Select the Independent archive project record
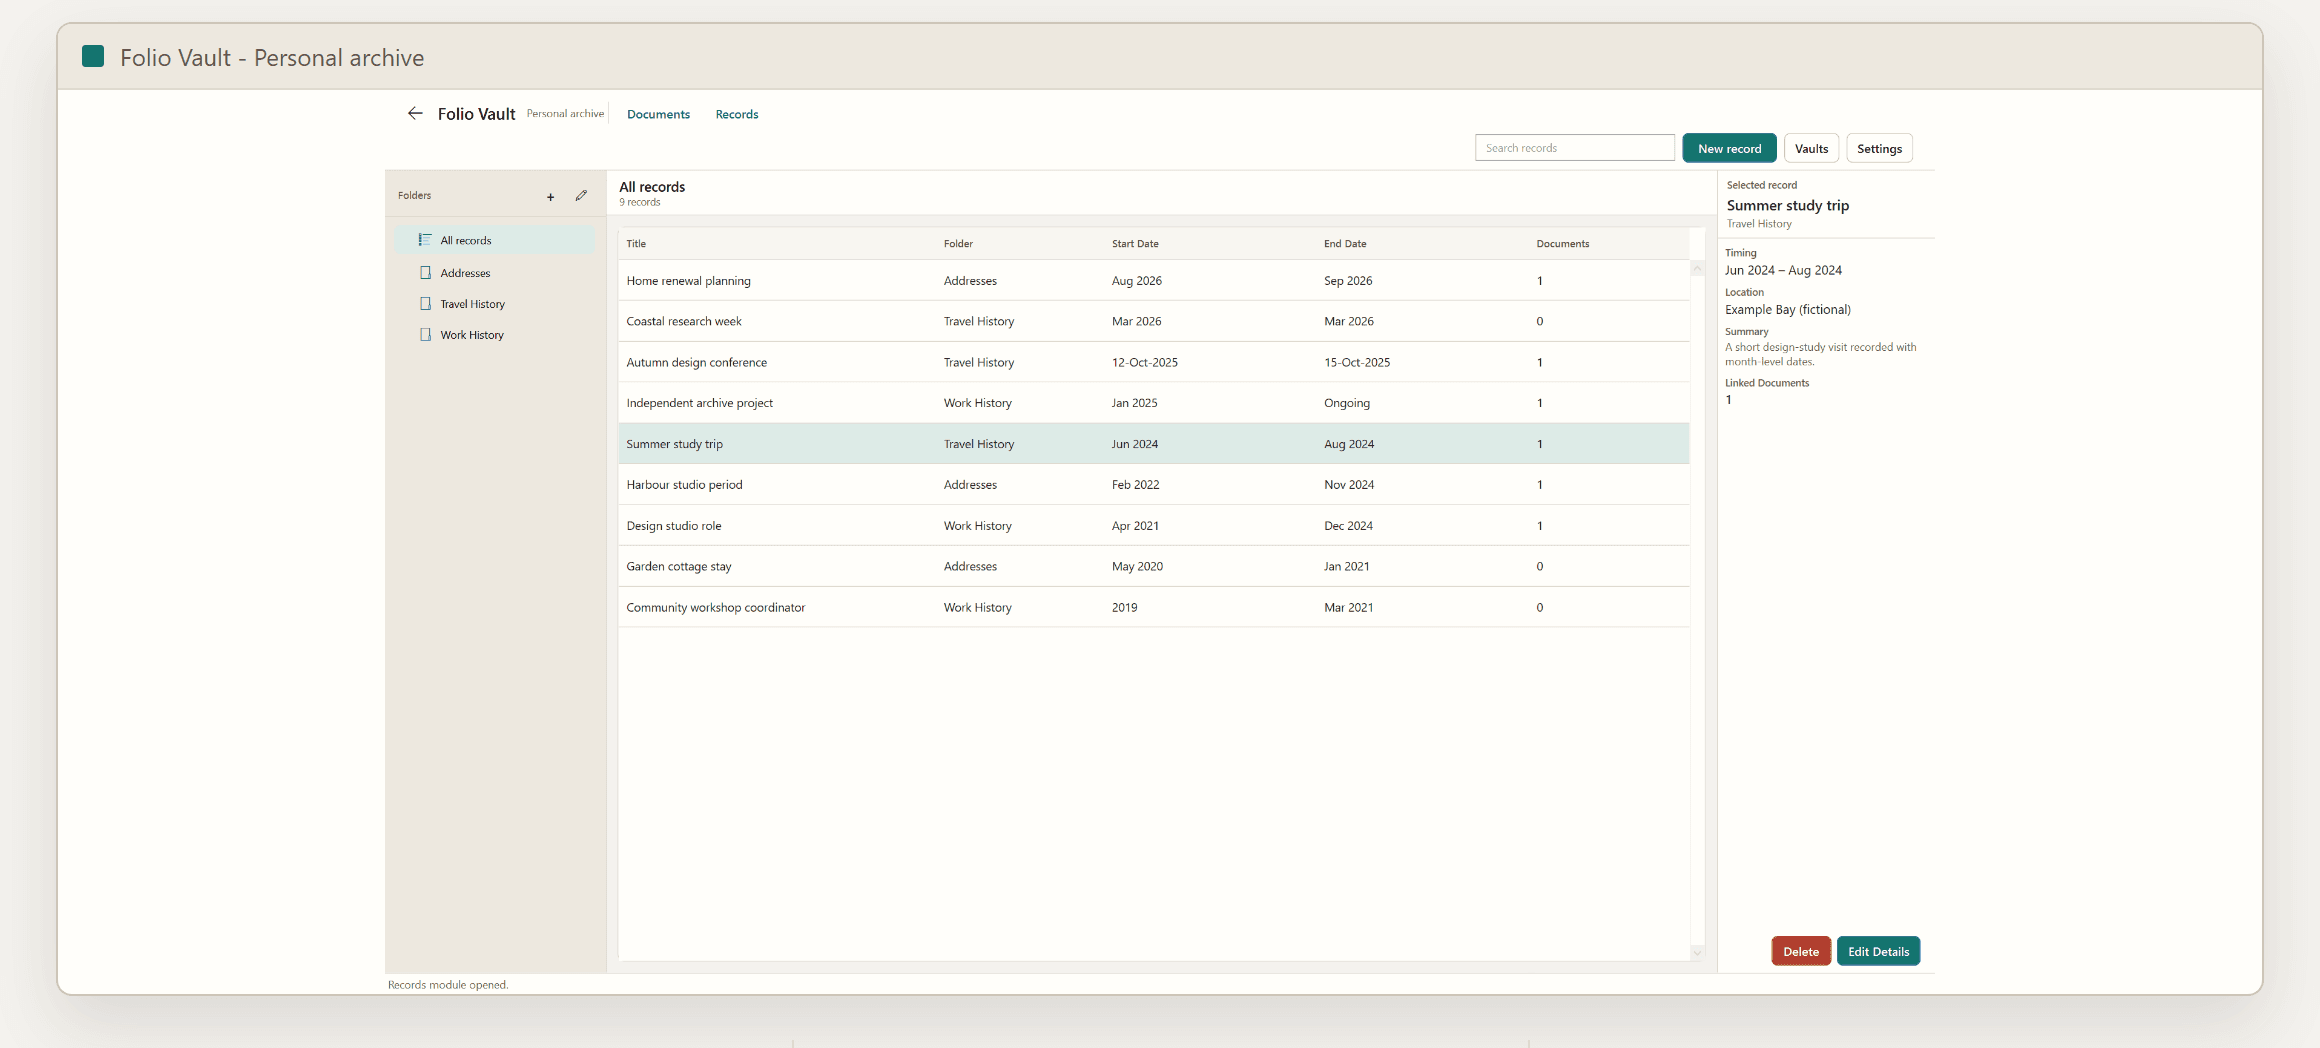The width and height of the screenshot is (2320, 1048). pos(1154,403)
